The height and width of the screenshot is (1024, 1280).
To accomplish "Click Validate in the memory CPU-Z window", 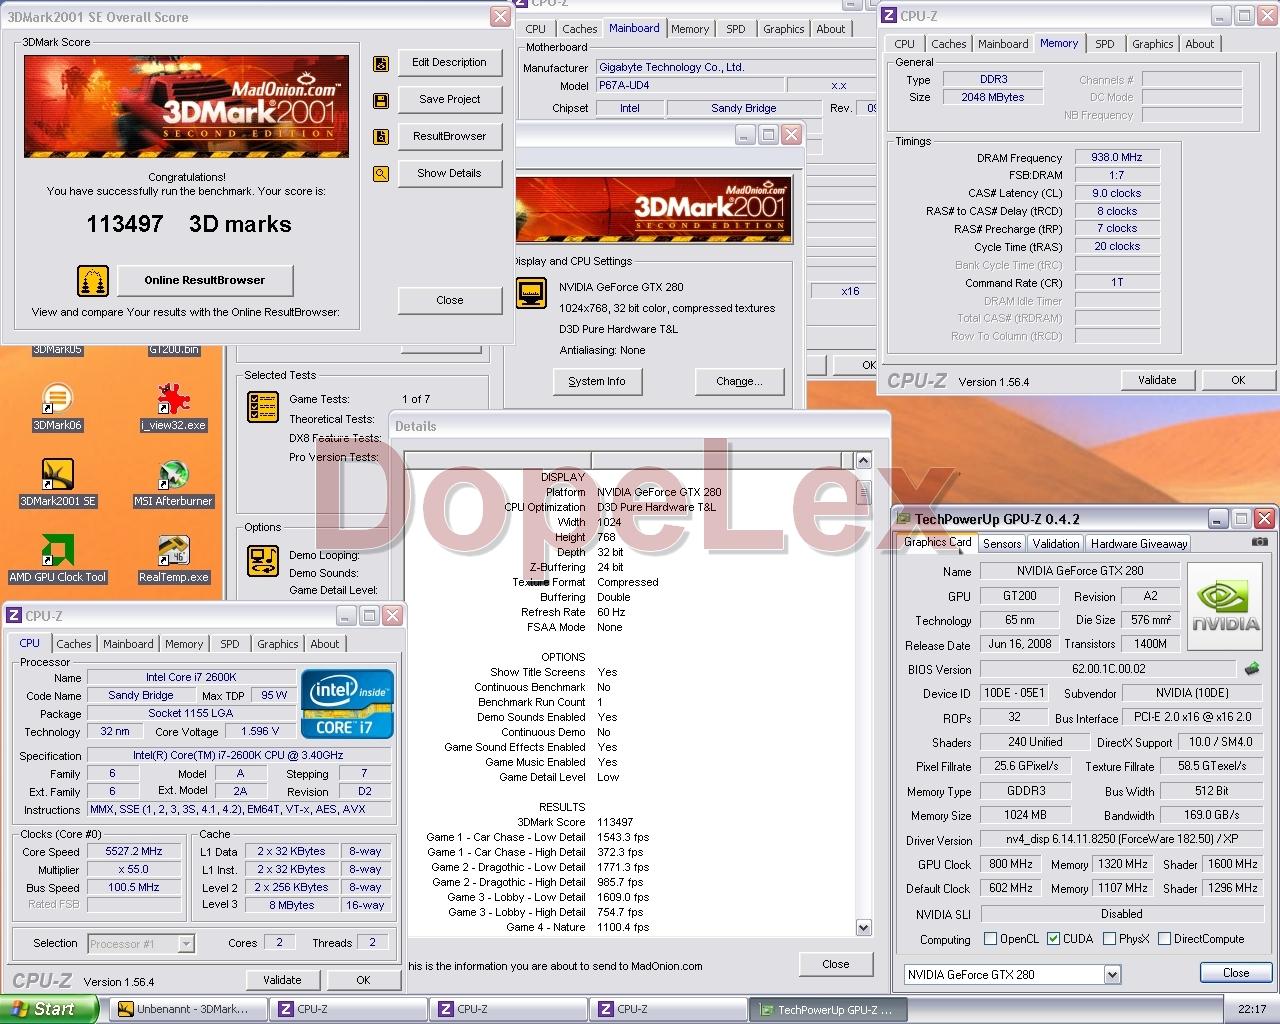I will pyautogui.click(x=1157, y=380).
